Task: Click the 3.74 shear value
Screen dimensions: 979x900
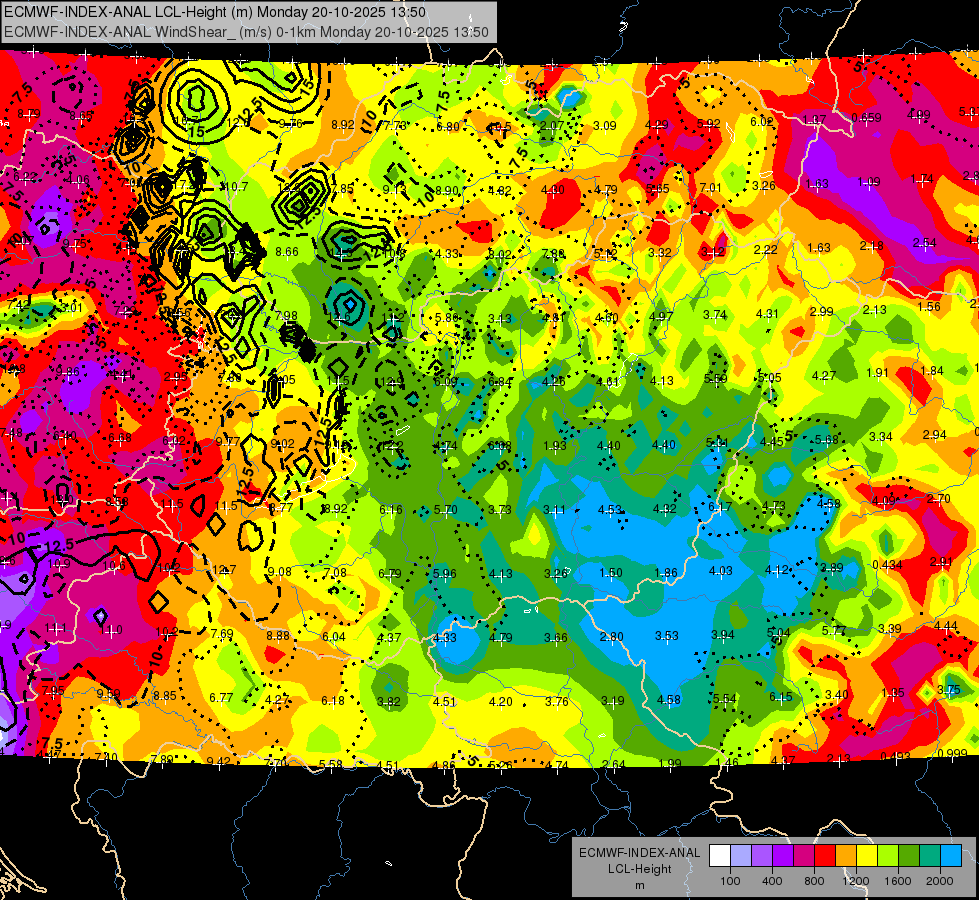Action: click(x=715, y=315)
